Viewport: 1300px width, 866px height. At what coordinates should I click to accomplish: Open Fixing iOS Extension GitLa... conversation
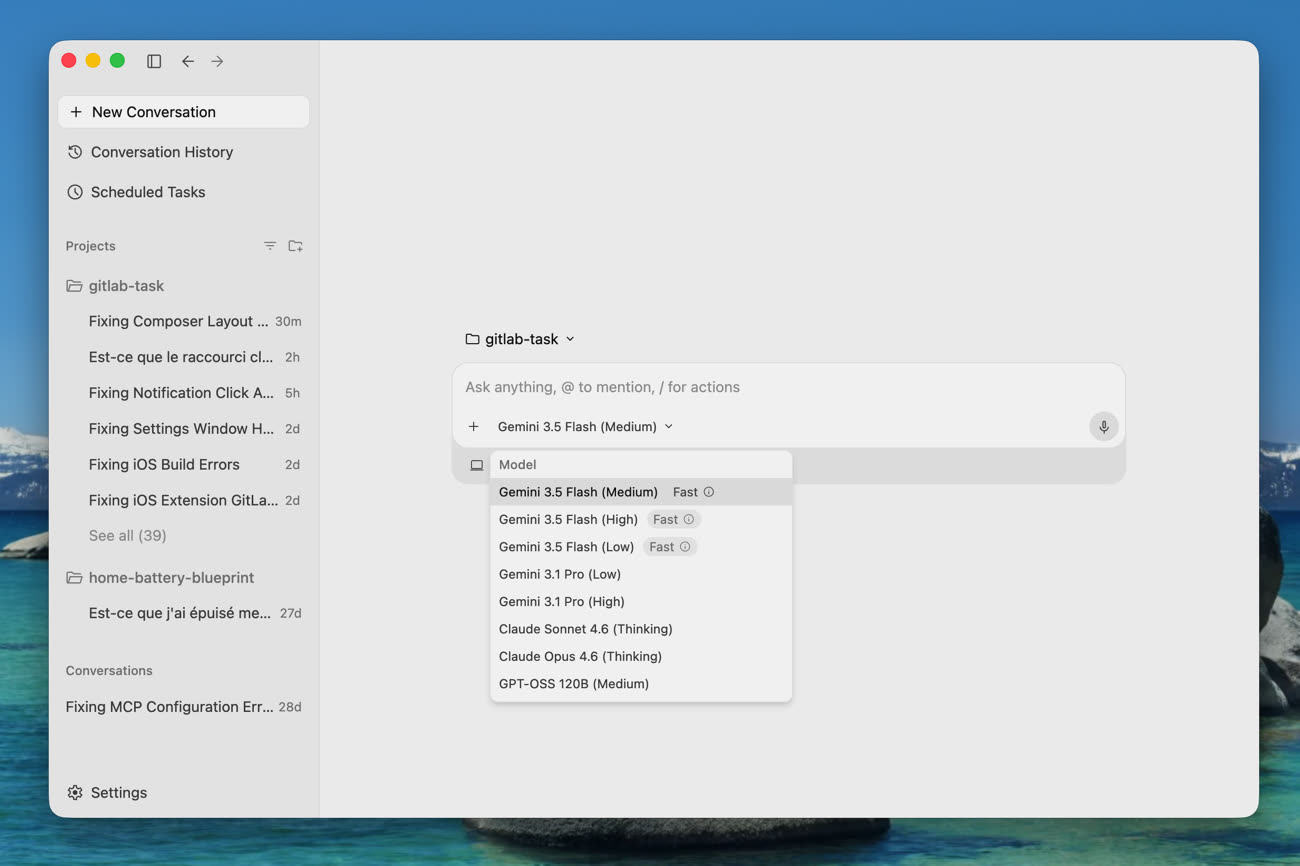[184, 500]
